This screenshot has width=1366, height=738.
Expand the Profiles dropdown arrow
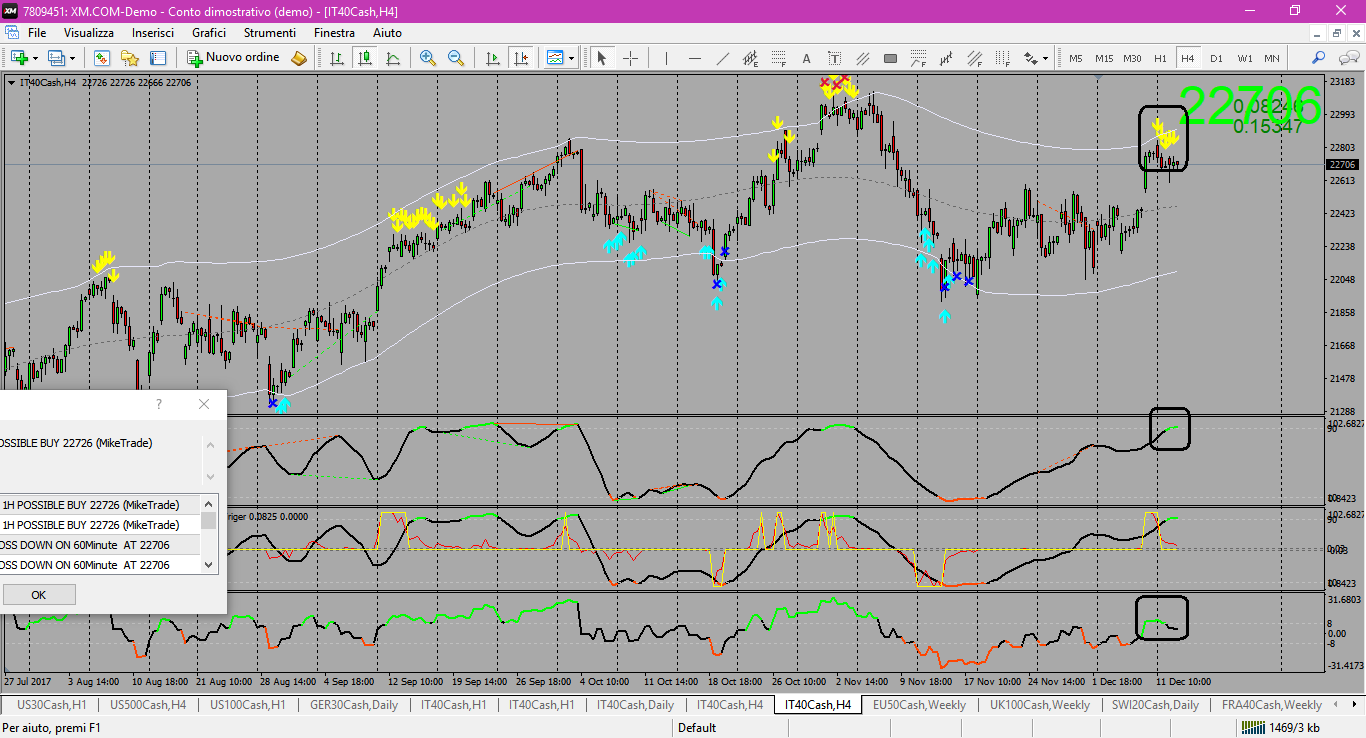[72, 58]
